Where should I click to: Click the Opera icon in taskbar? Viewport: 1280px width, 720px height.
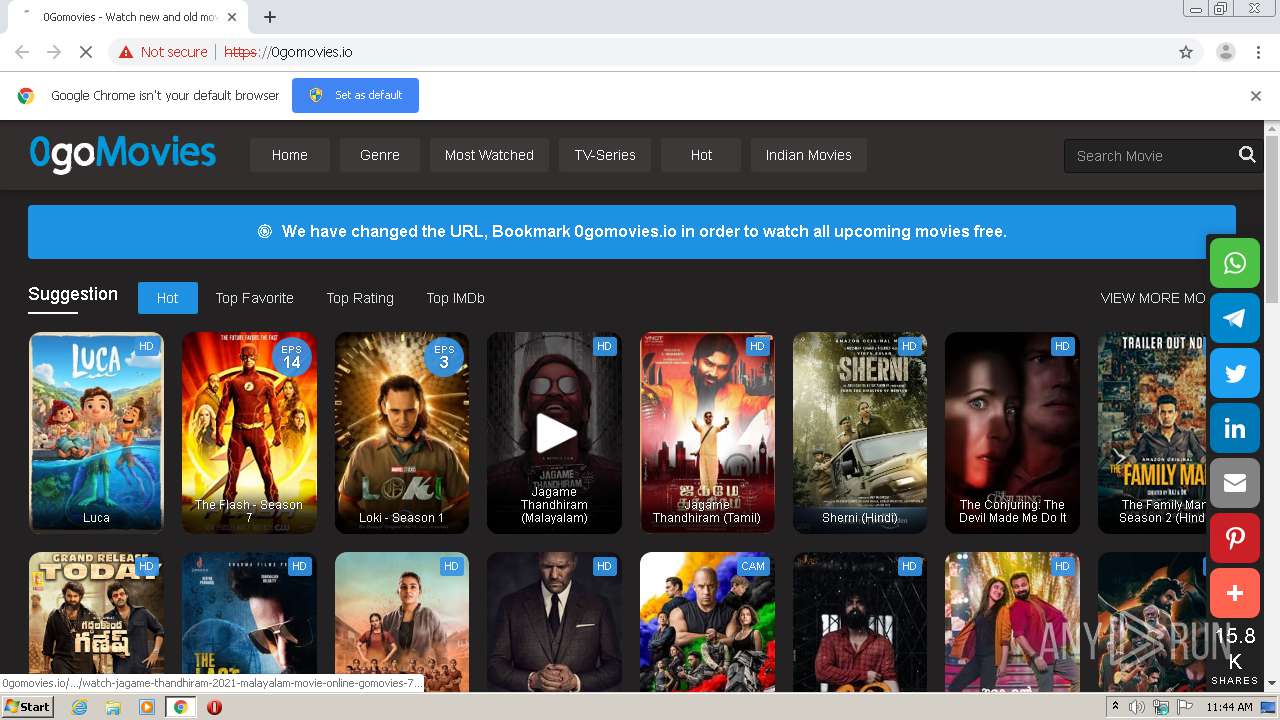214,707
